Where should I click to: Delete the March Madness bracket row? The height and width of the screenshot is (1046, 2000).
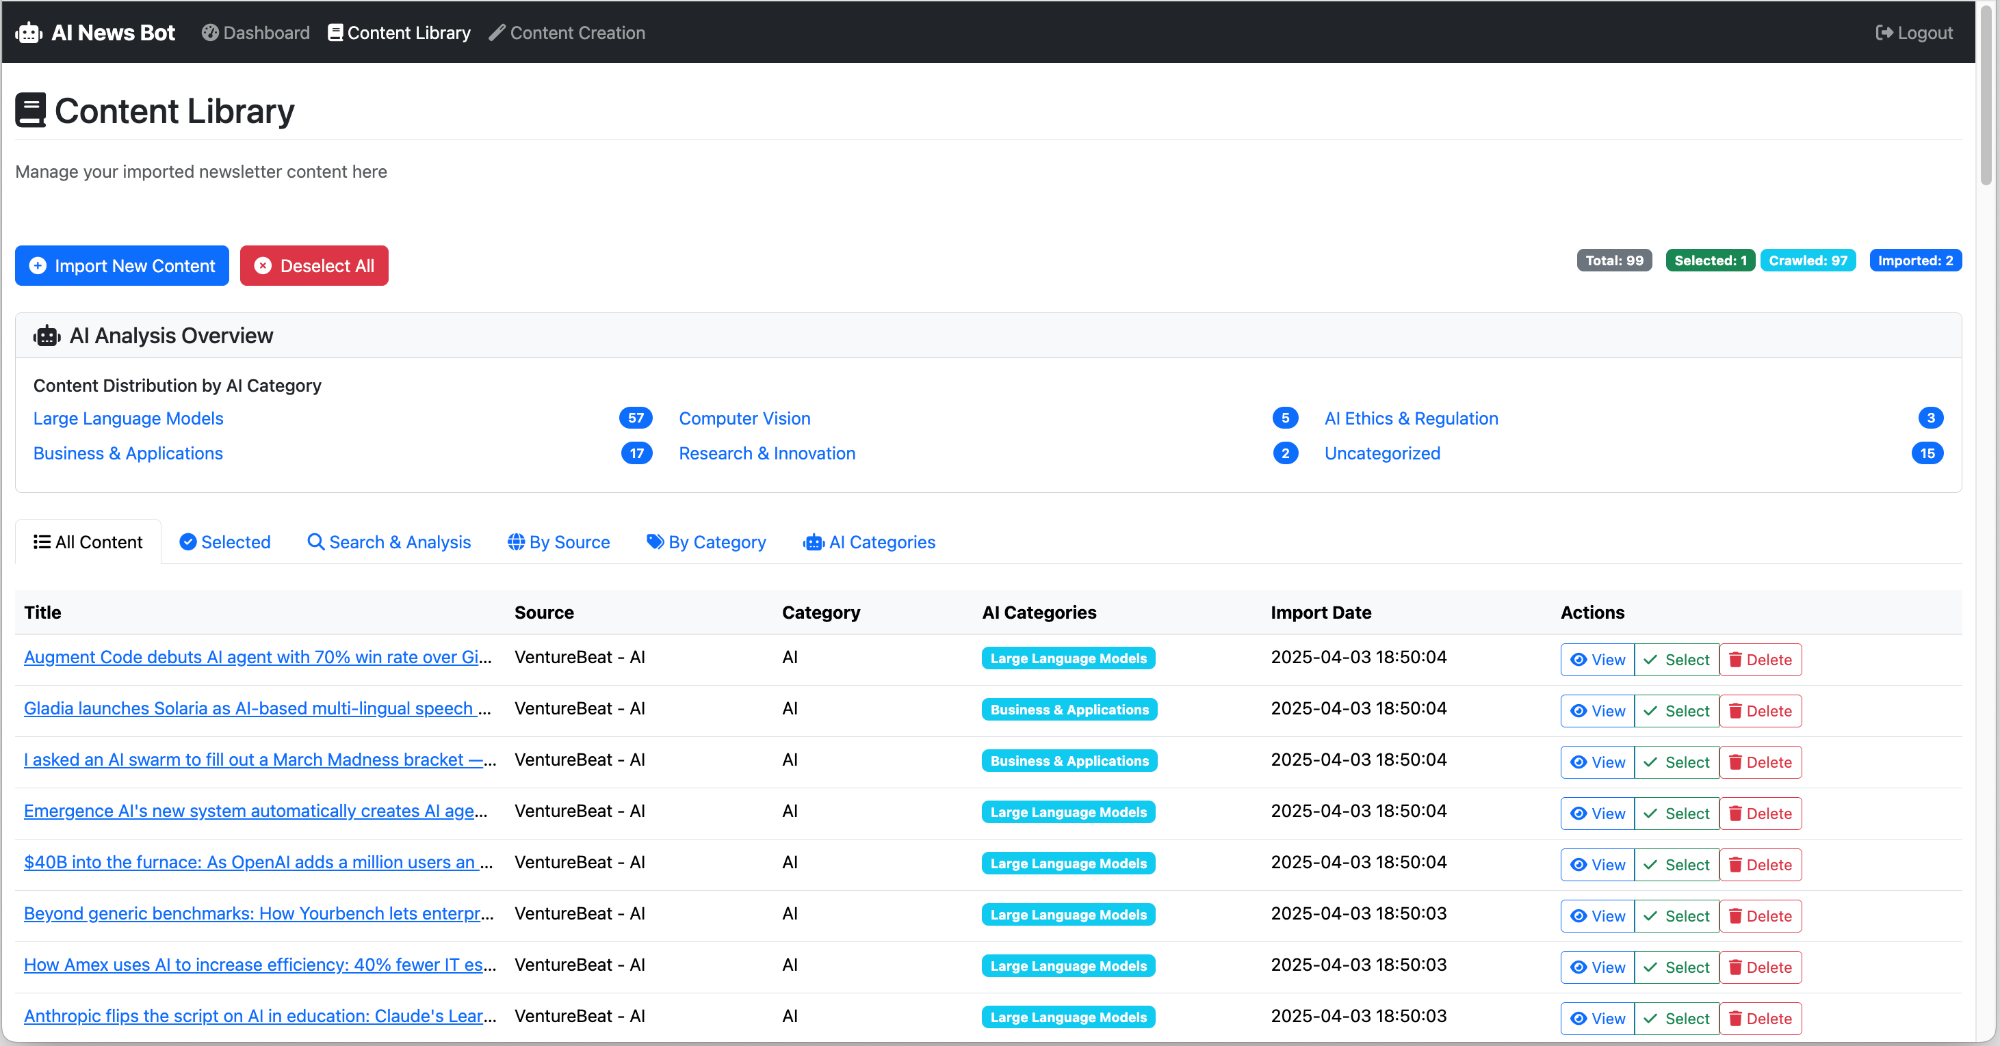click(1761, 762)
